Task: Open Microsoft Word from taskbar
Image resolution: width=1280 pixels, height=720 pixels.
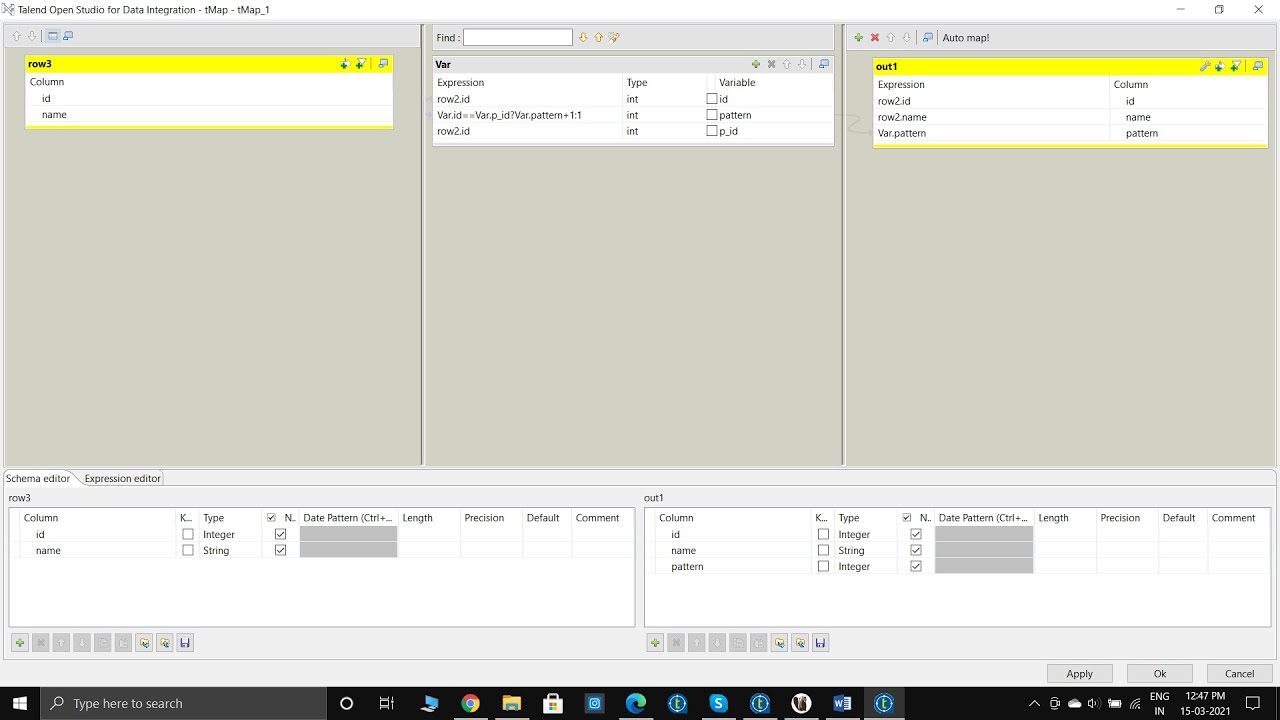Action: point(842,703)
